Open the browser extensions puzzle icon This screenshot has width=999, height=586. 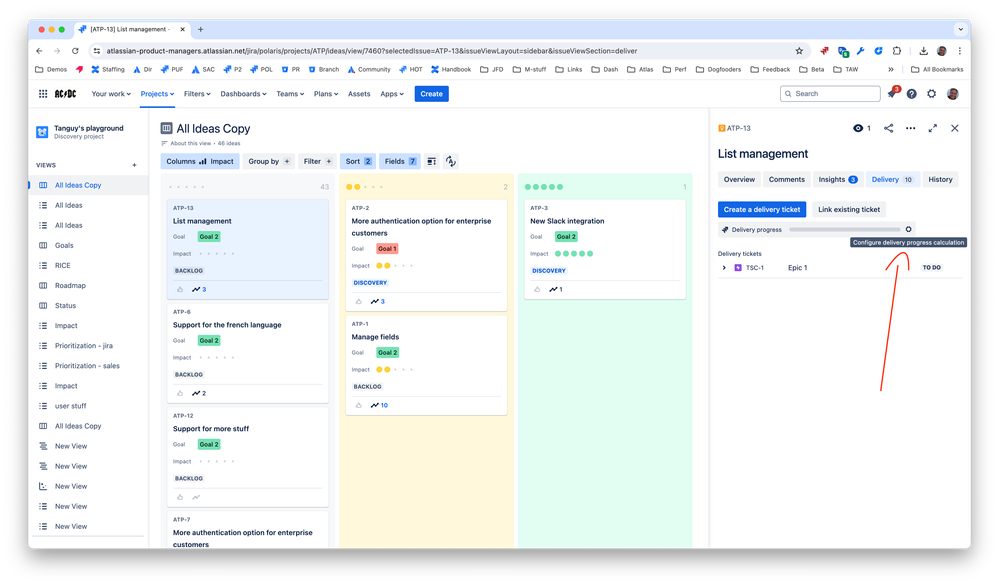[896, 51]
